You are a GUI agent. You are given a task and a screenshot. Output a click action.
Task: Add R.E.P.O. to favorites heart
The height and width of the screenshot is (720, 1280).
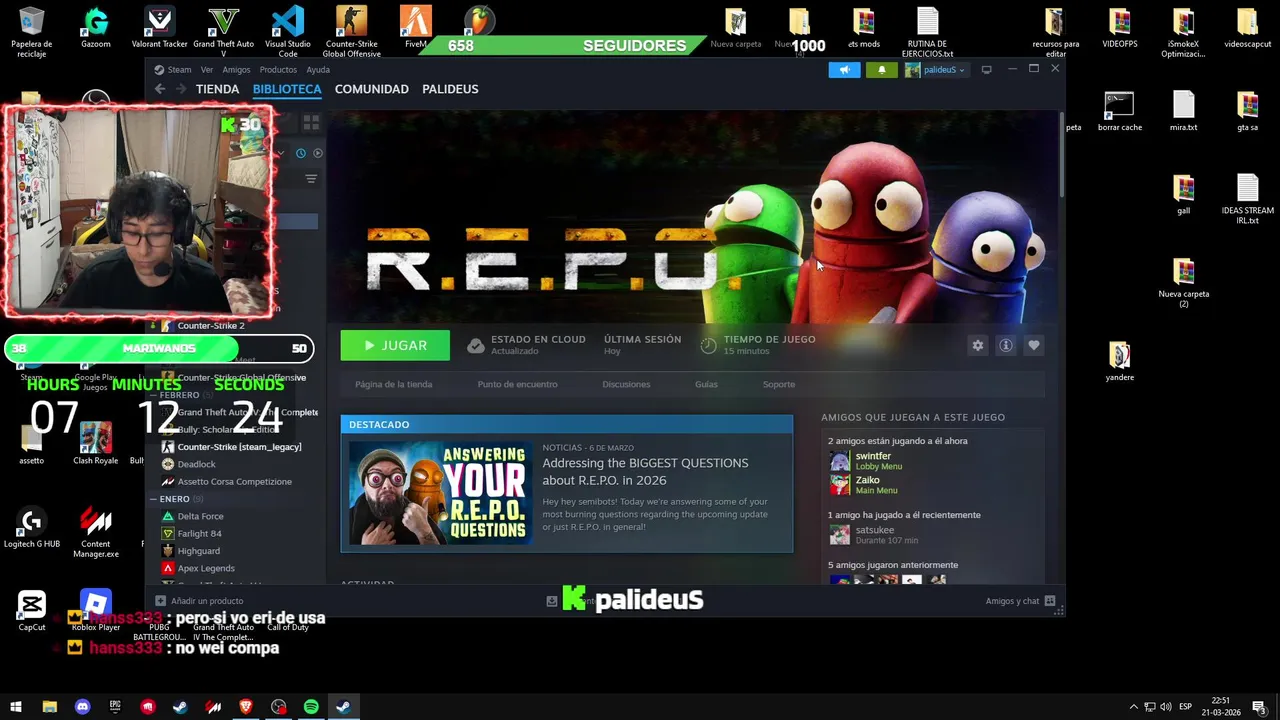pos(1034,345)
